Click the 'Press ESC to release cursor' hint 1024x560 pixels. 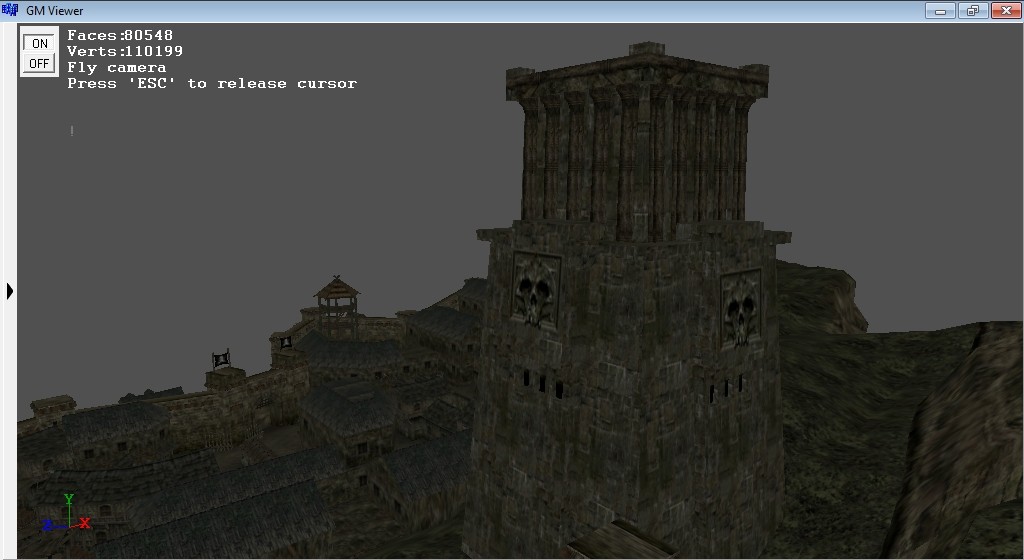pos(212,84)
